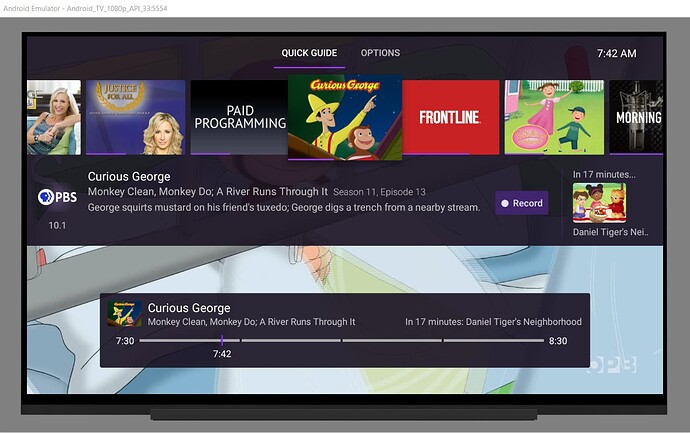This screenshot has height=433, width=690.
Task: Click the Season 11, Episode 13 label
Action: (x=379, y=192)
